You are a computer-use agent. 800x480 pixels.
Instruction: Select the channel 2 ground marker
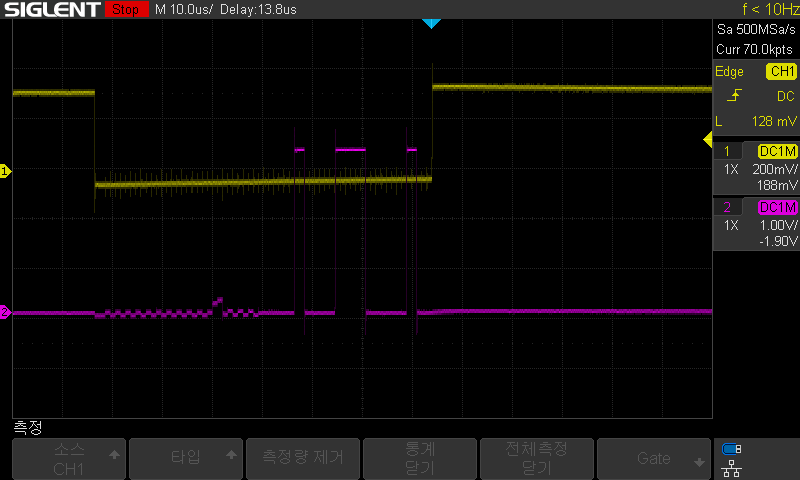click(5, 312)
